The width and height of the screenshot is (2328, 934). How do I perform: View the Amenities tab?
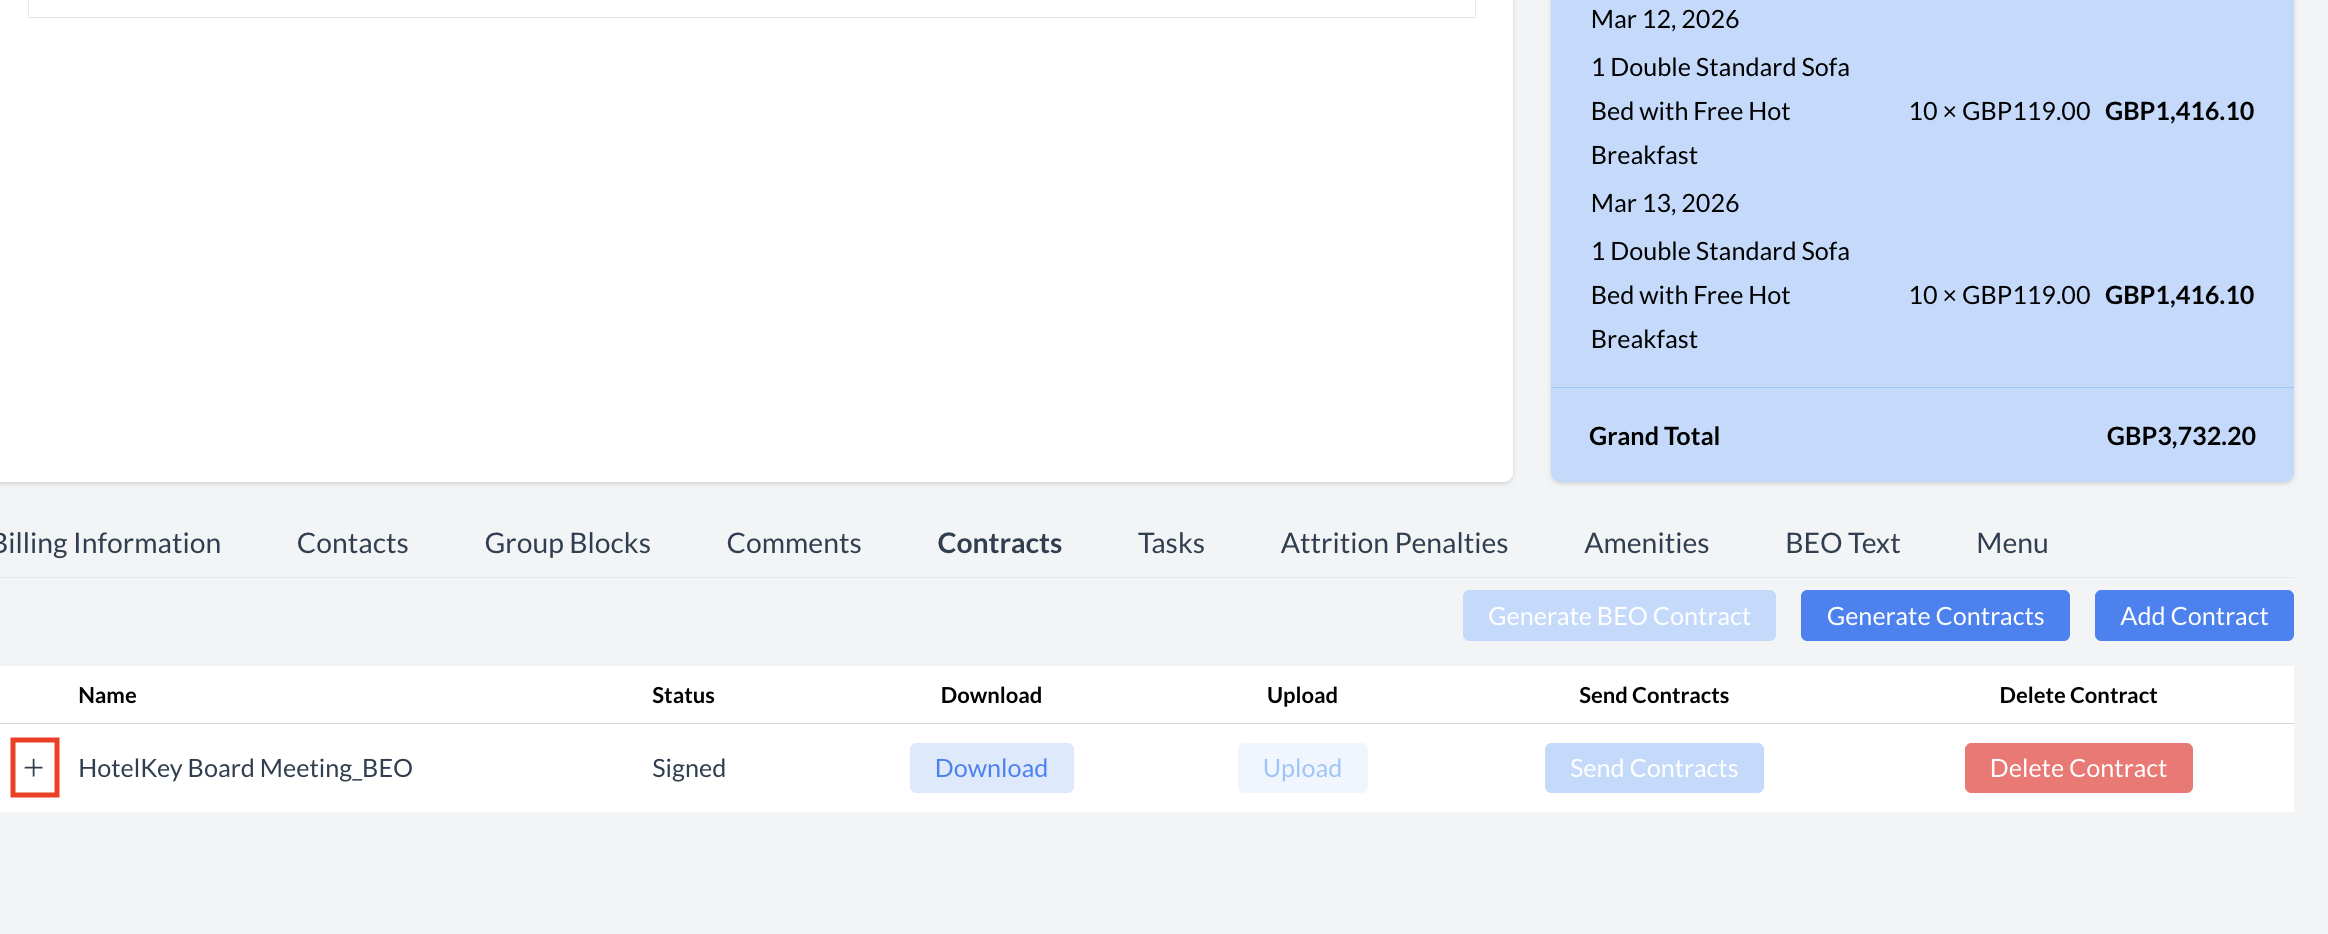click(1646, 543)
